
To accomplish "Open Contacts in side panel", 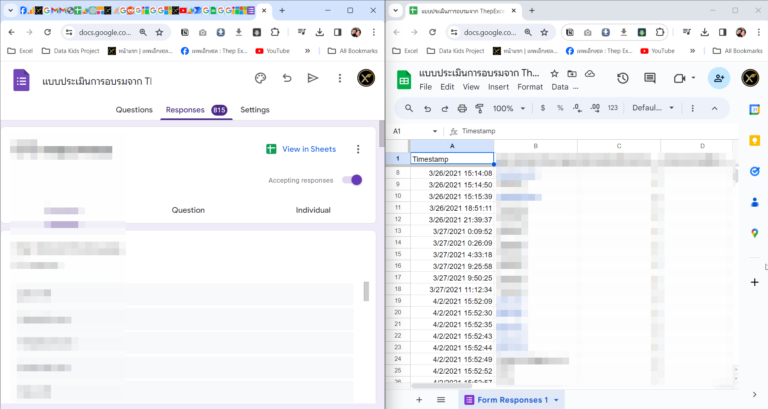I will coord(755,202).
